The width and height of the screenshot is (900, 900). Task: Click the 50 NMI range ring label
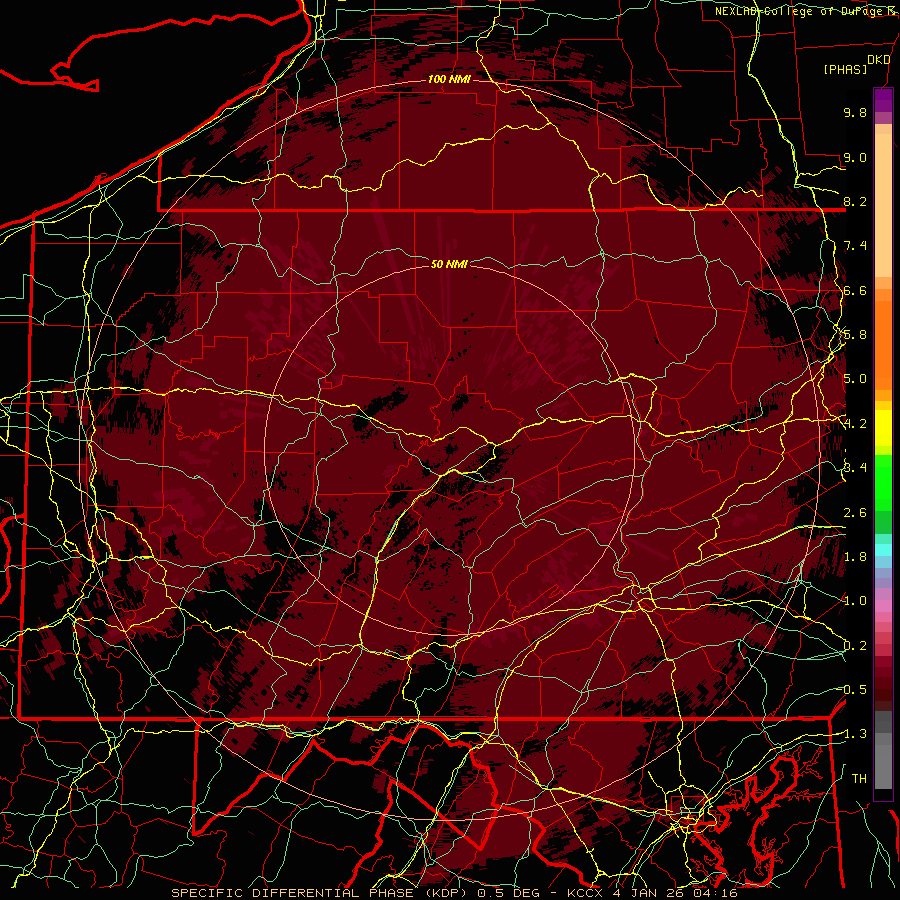[x=449, y=264]
